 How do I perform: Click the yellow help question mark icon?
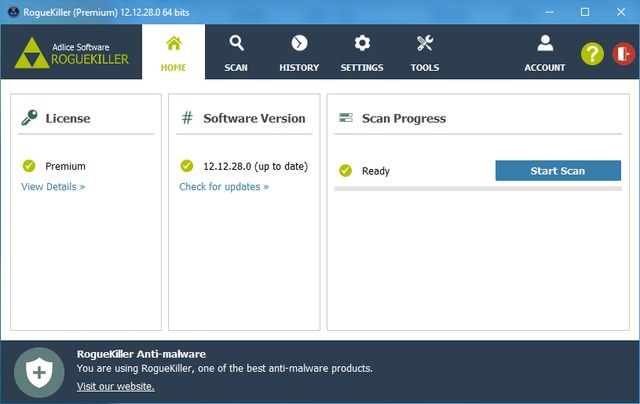click(592, 53)
